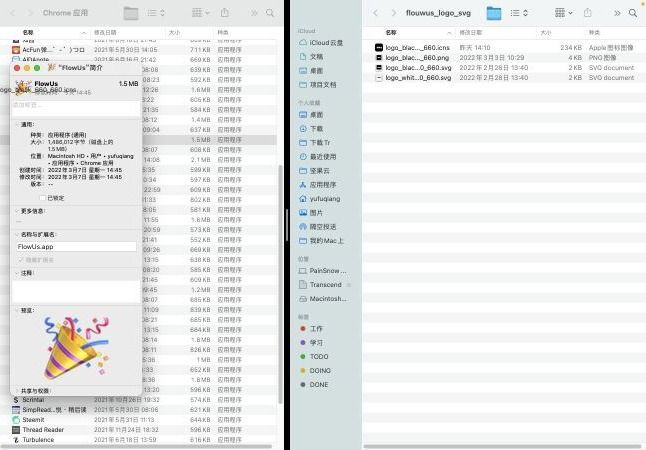Sort by 大小 column in flouwus_logo_svg window
The height and width of the screenshot is (450, 646).
tap(545, 32)
